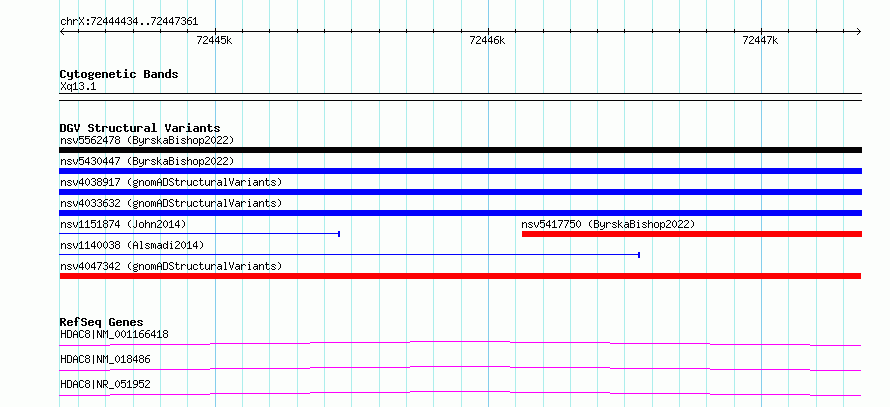Image resolution: width=890 pixels, height=407 pixels.
Task: Click the nsv4047342 red variant bar
Action: (x=460, y=276)
